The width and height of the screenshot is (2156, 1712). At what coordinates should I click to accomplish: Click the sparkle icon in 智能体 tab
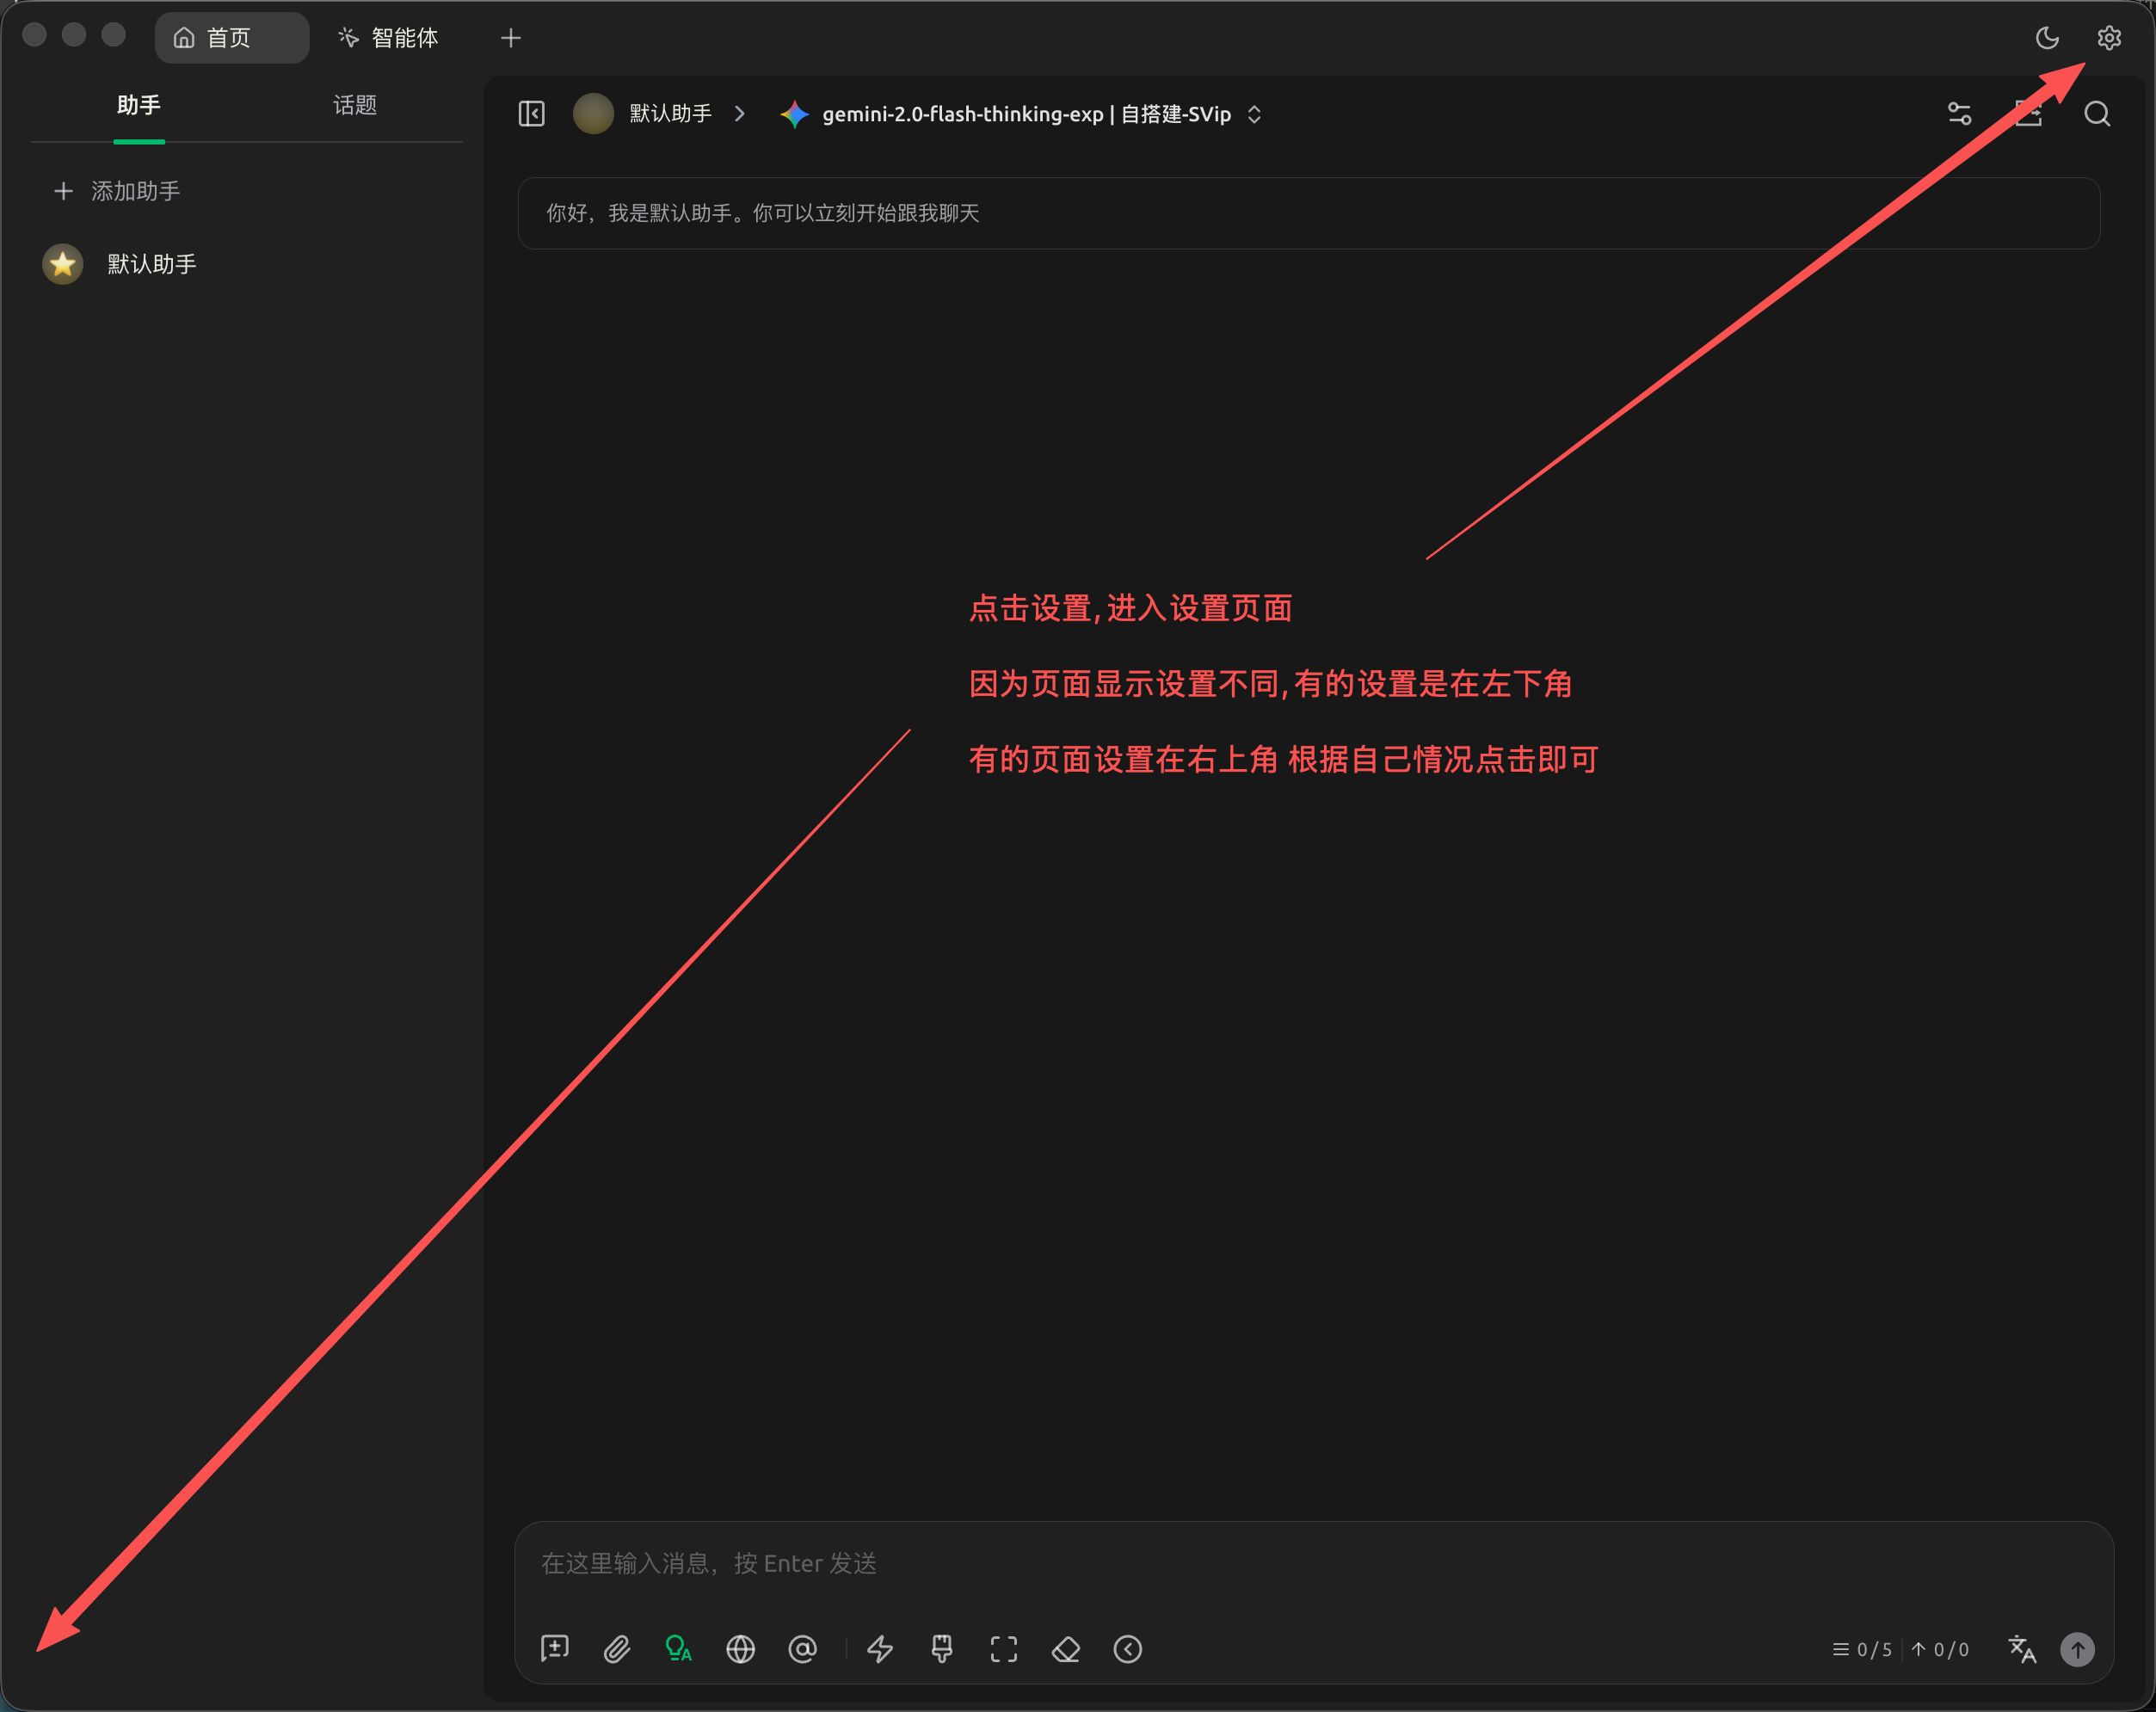pos(348,38)
